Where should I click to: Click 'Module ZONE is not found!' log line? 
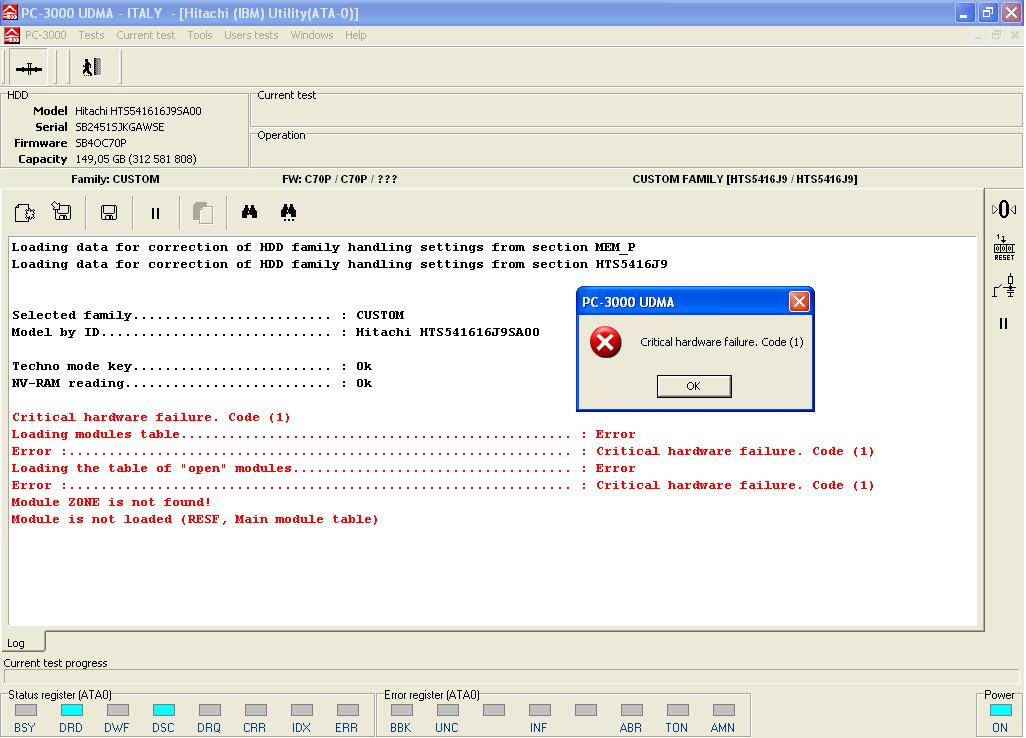pos(111,502)
